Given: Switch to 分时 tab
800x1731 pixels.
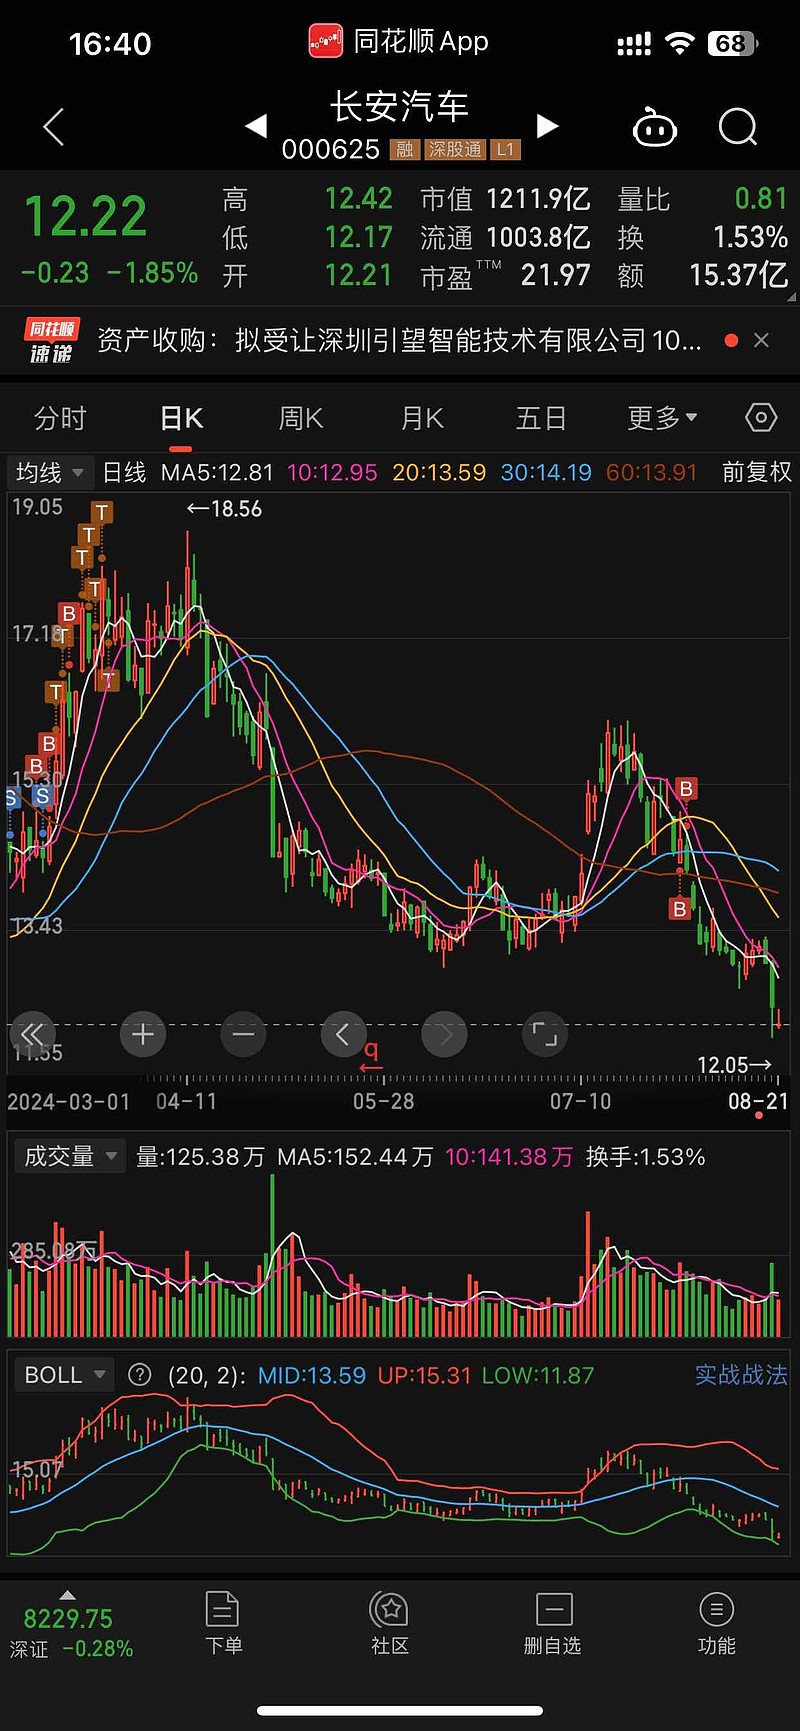Looking at the screenshot, I should click(x=61, y=418).
